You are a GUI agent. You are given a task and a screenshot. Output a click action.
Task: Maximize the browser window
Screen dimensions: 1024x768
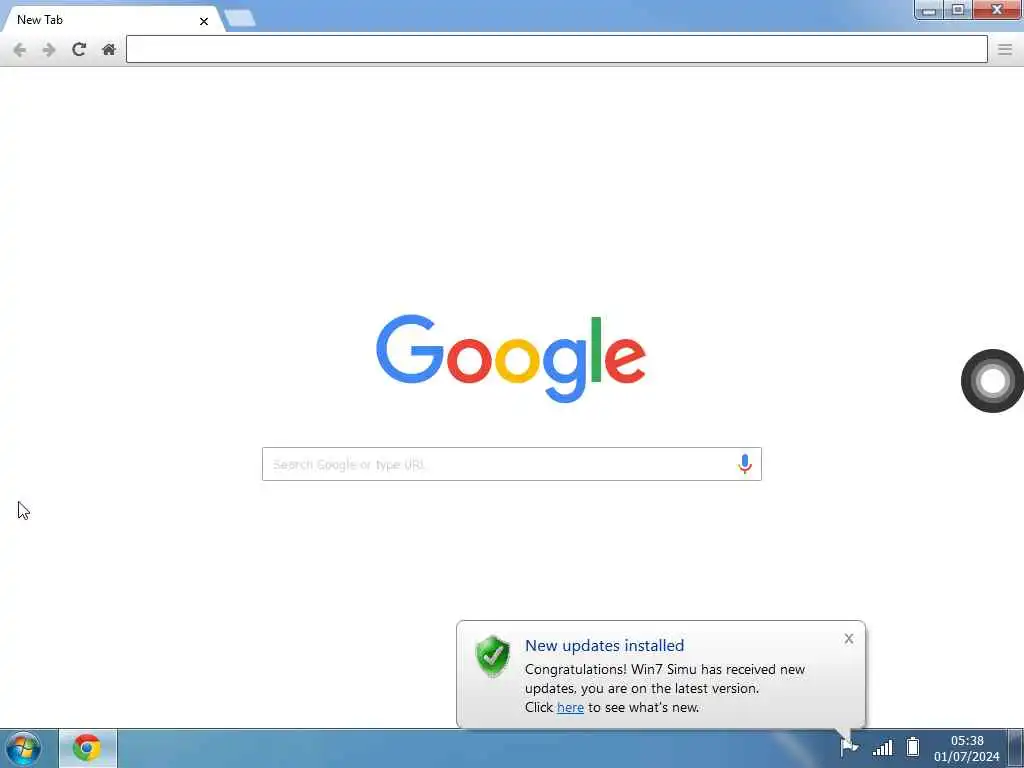(x=958, y=10)
